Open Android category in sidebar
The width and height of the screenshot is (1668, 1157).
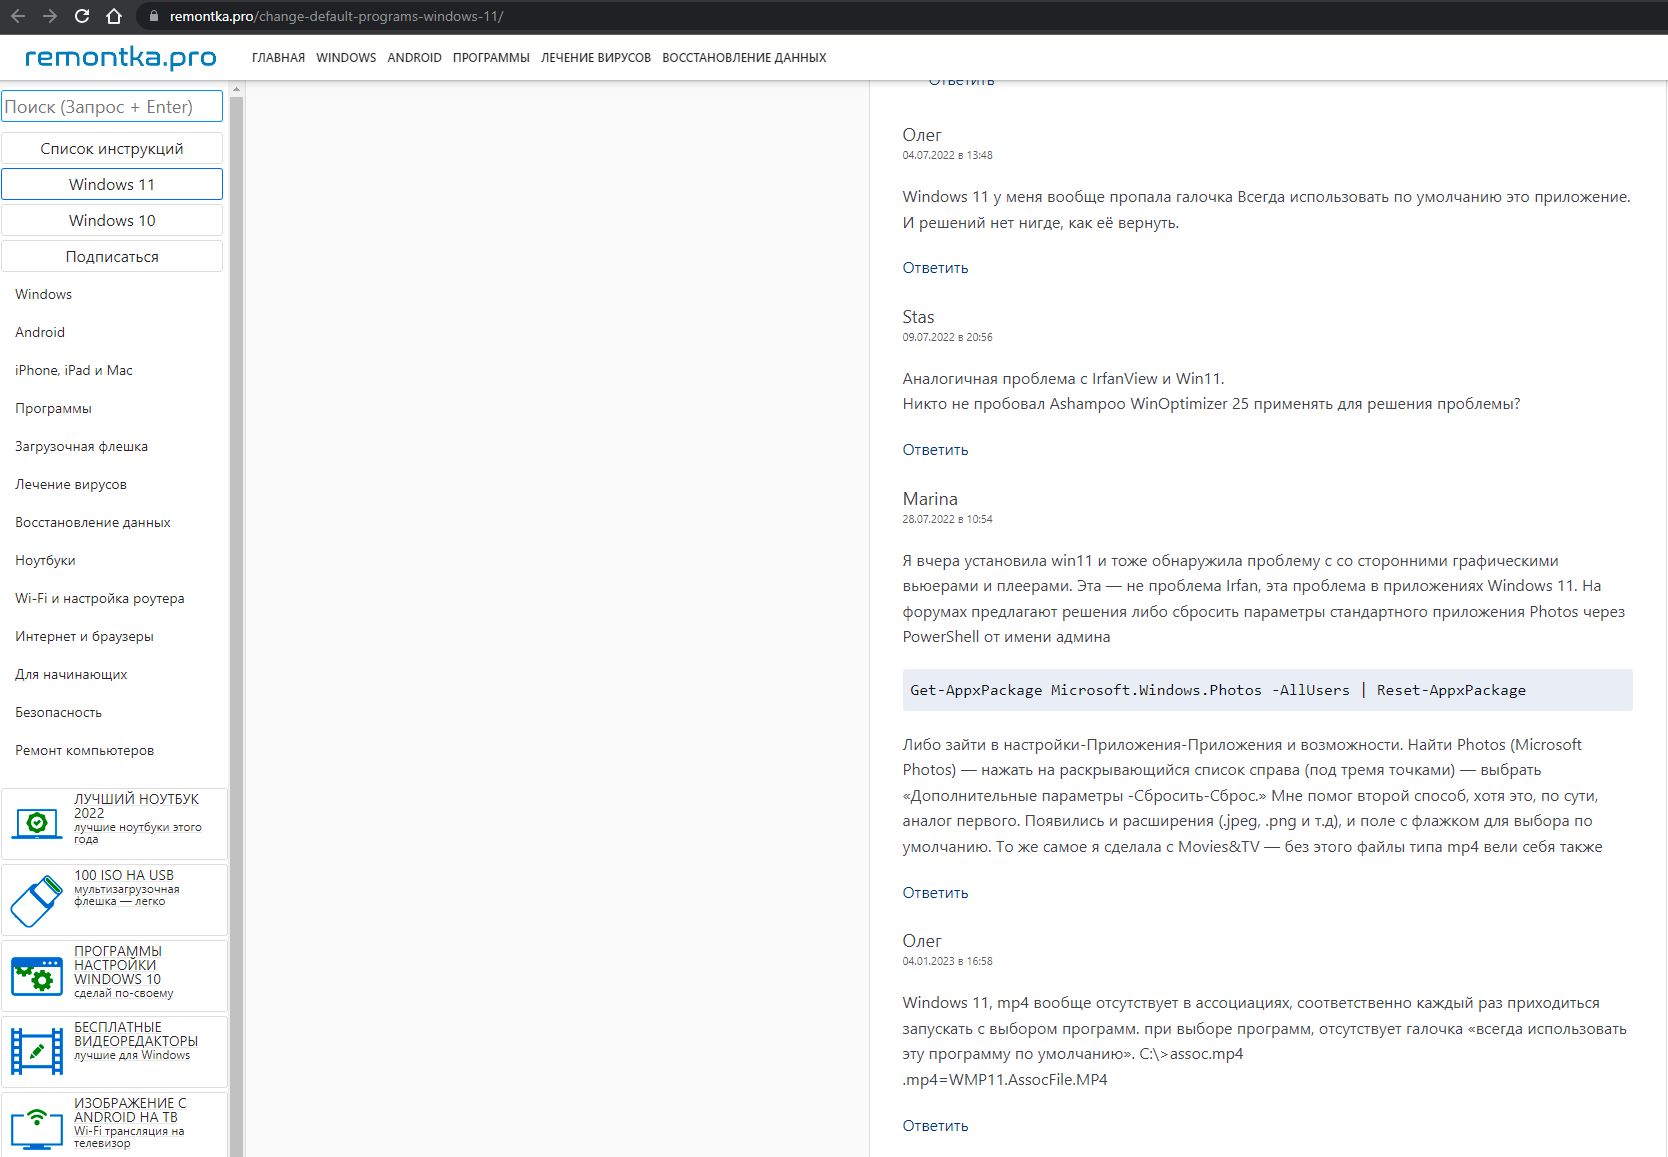coord(40,332)
